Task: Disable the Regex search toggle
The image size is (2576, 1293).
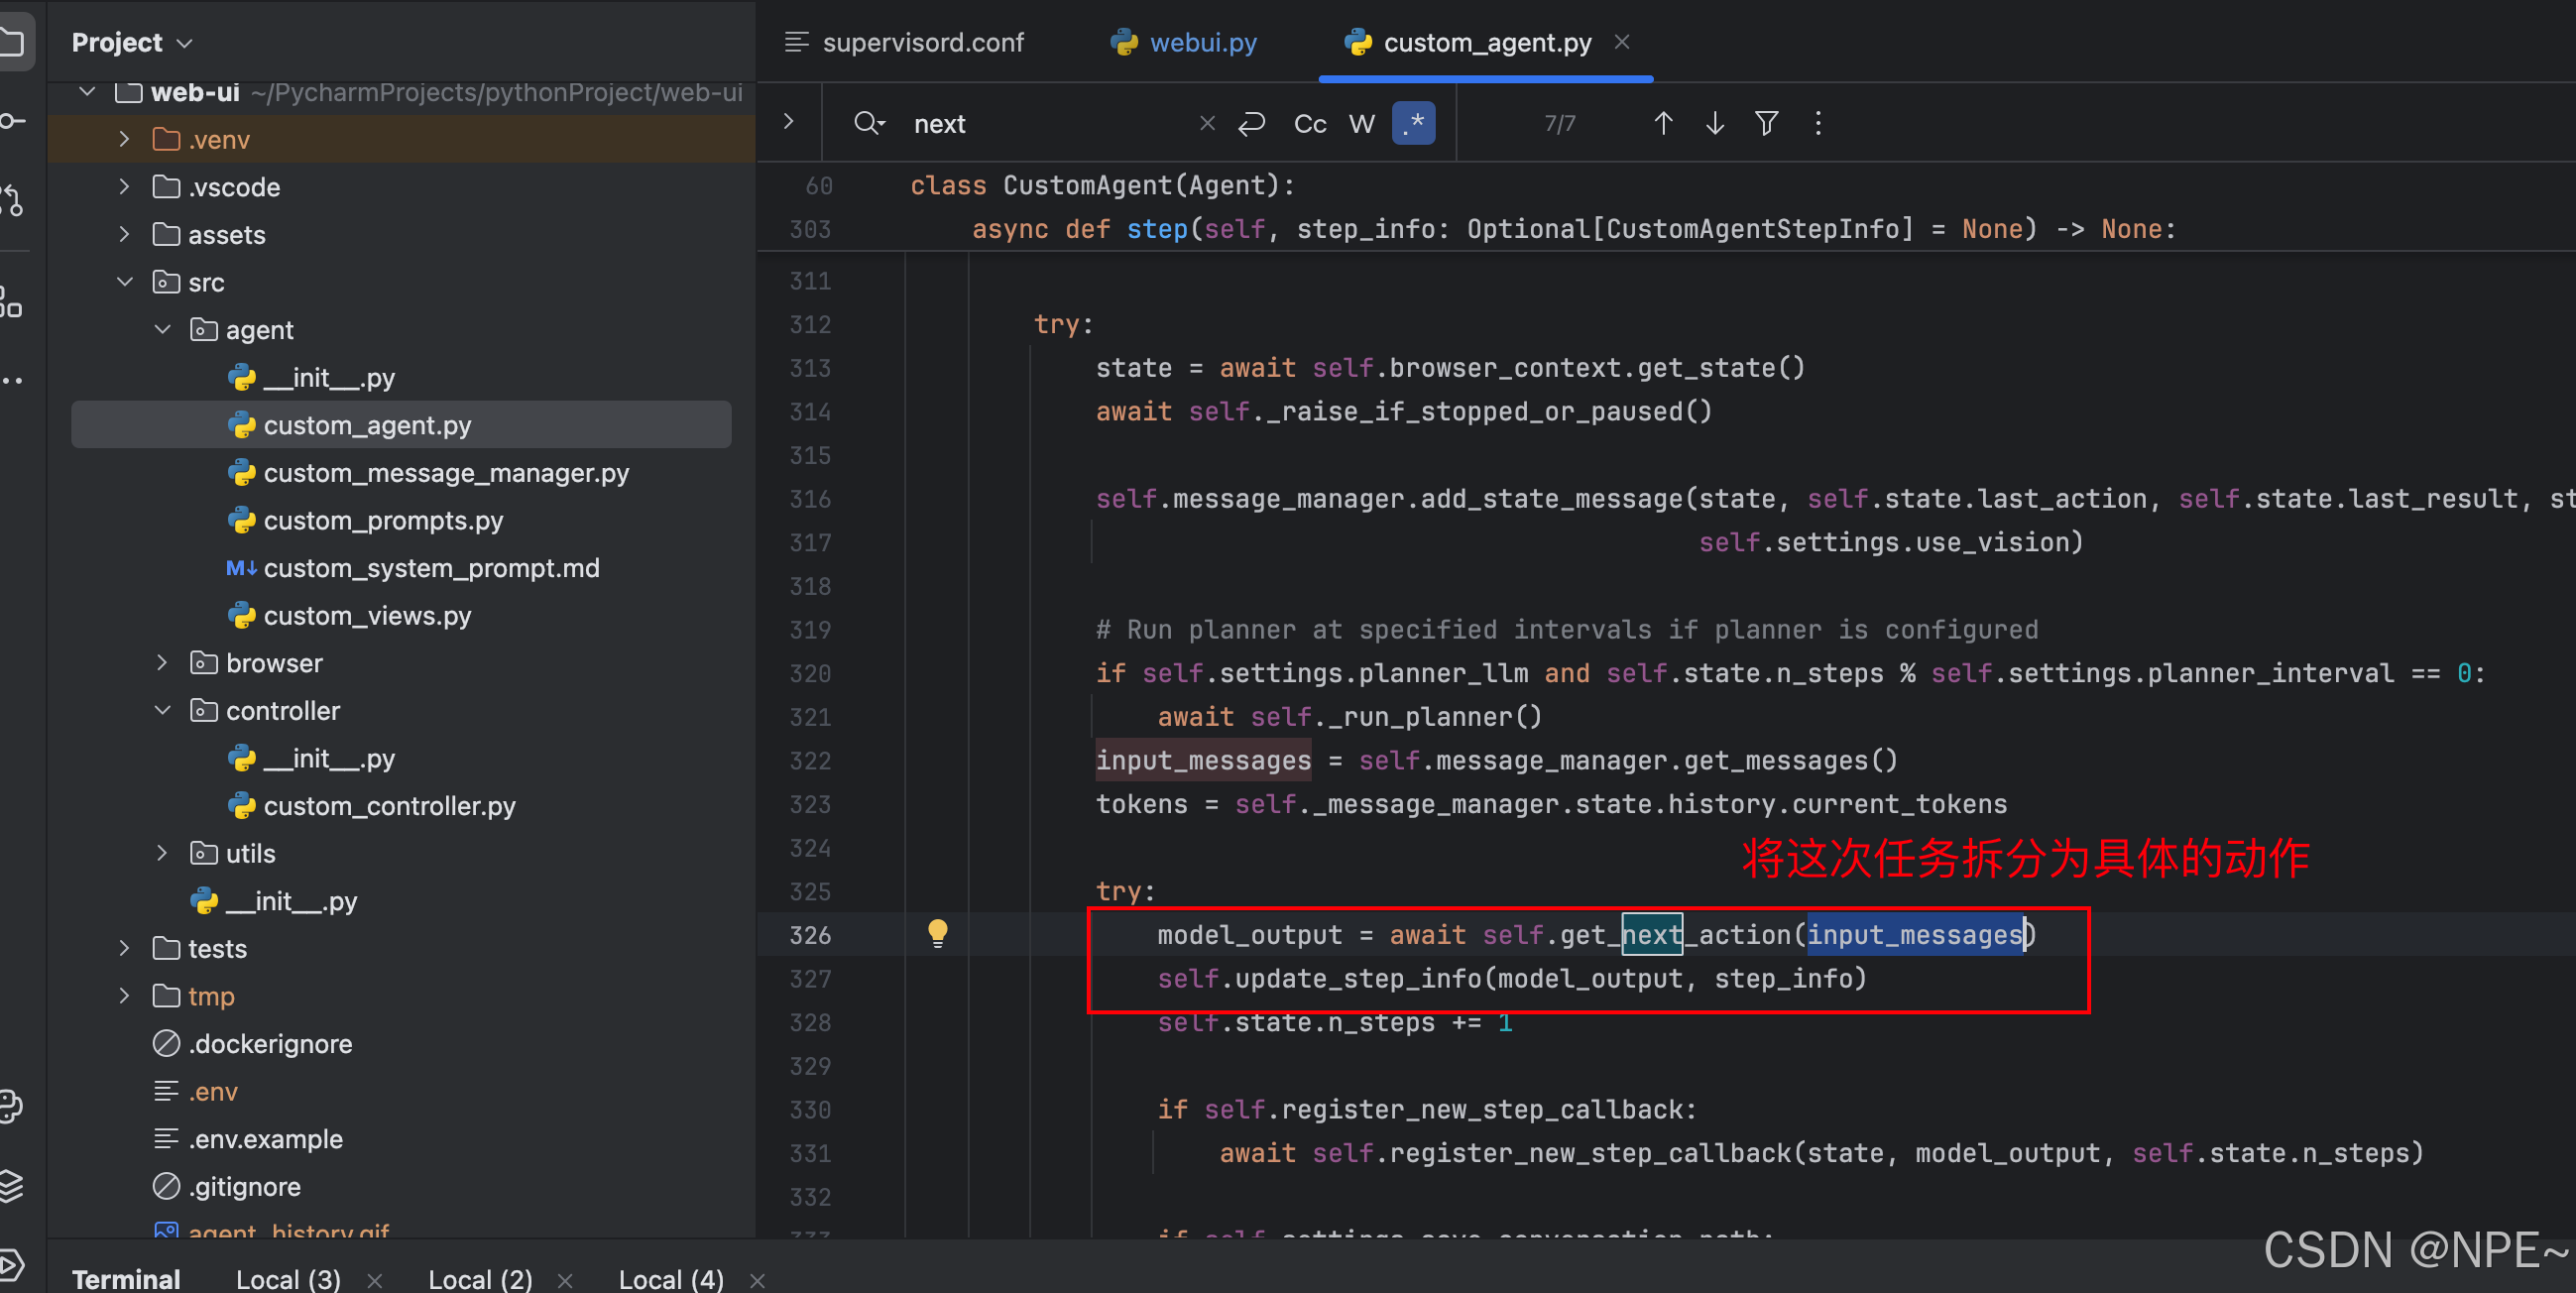Action: pyautogui.click(x=1413, y=123)
